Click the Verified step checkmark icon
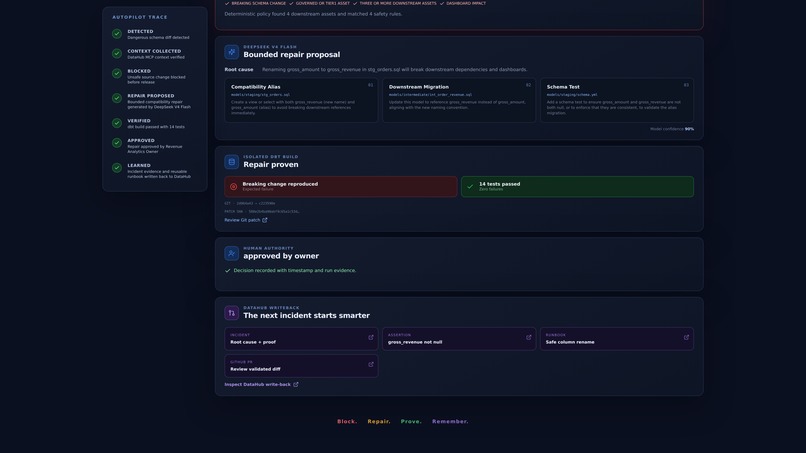 click(x=117, y=123)
